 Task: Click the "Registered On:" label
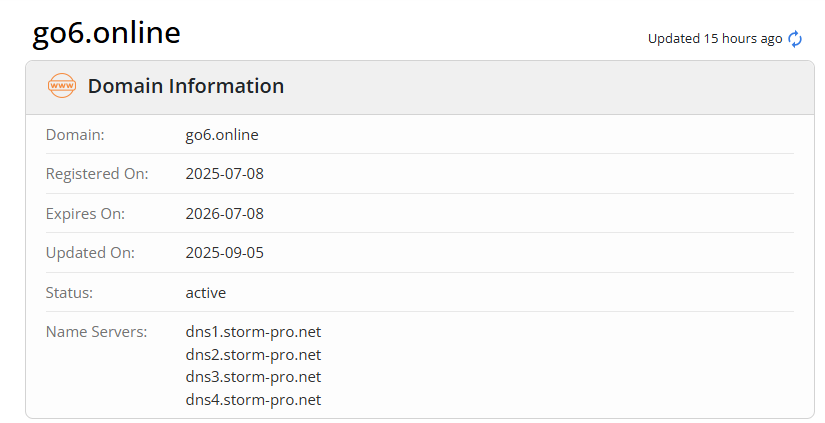coord(97,174)
